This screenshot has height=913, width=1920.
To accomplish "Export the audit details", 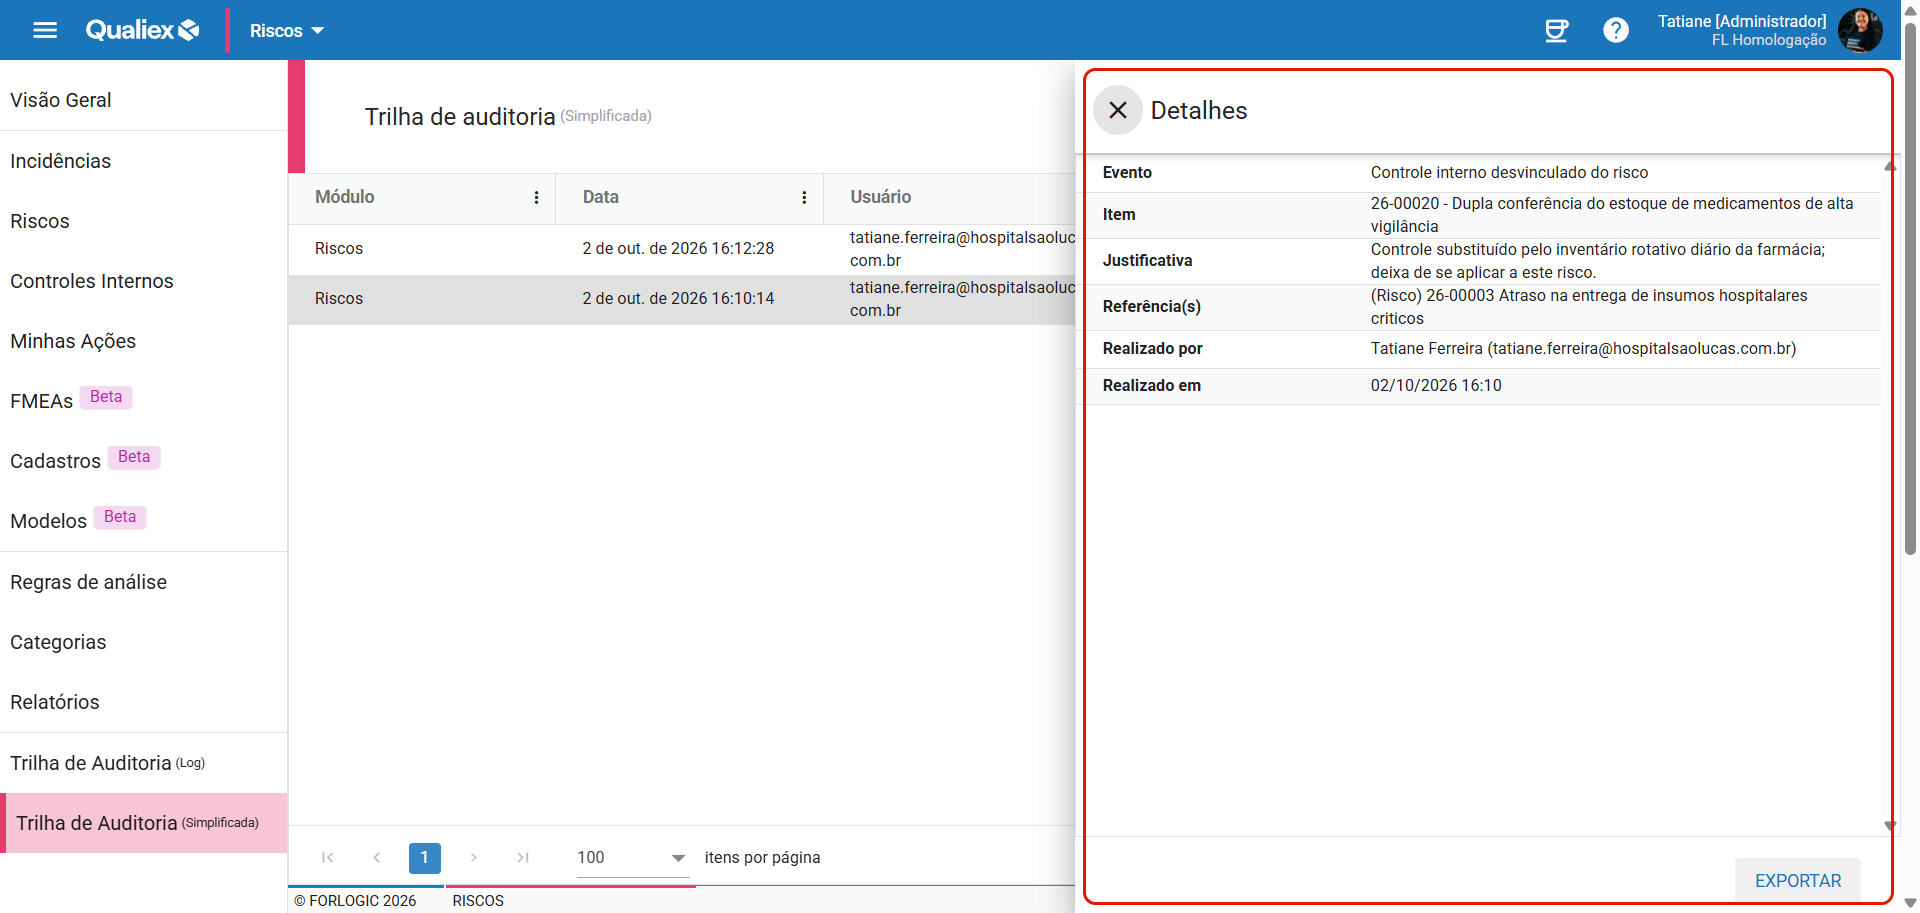I will pos(1797,880).
